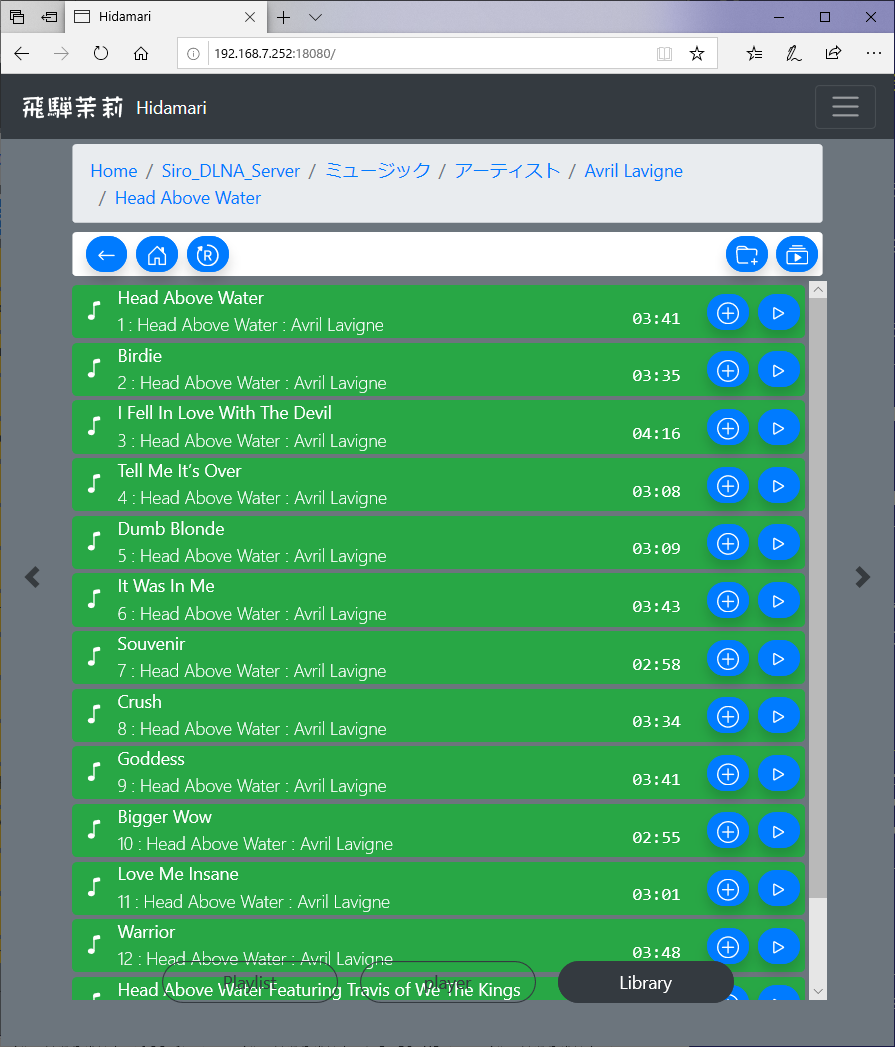895x1047 pixels.
Task: Open Siro_DLNA_Server breadcrumb link
Action: click(x=230, y=171)
